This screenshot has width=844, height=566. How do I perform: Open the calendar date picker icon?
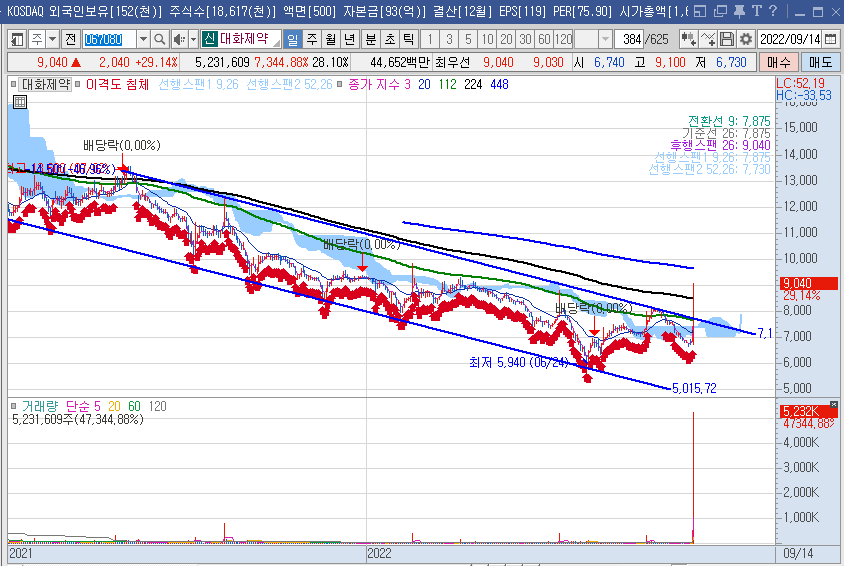[x=831, y=39]
